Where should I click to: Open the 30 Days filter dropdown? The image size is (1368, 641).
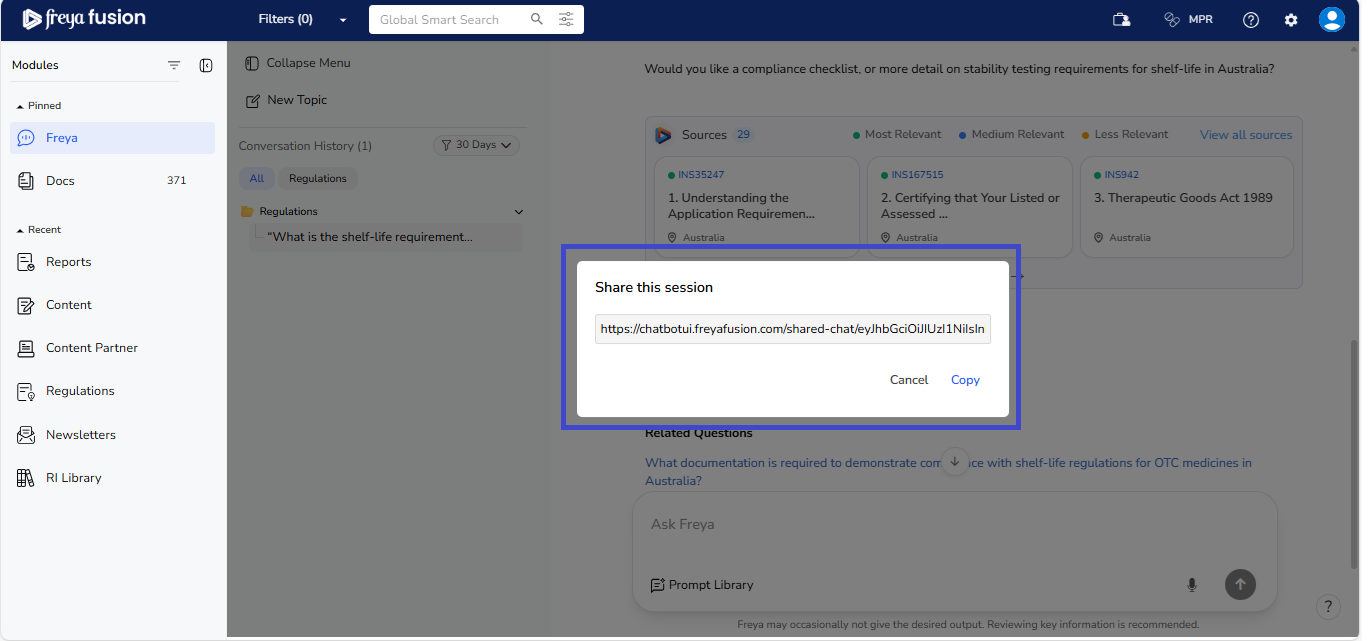476,146
